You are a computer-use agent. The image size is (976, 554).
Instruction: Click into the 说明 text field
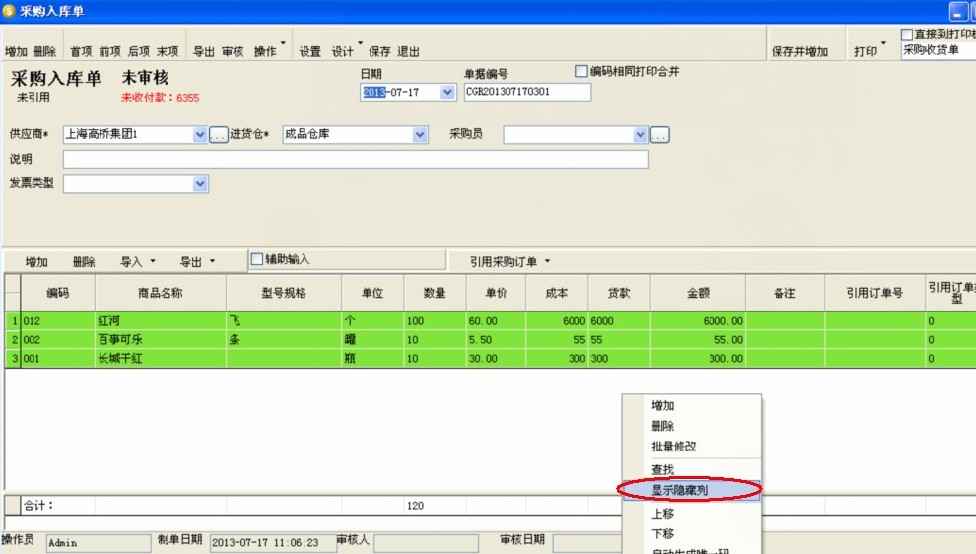[x=355, y=160]
